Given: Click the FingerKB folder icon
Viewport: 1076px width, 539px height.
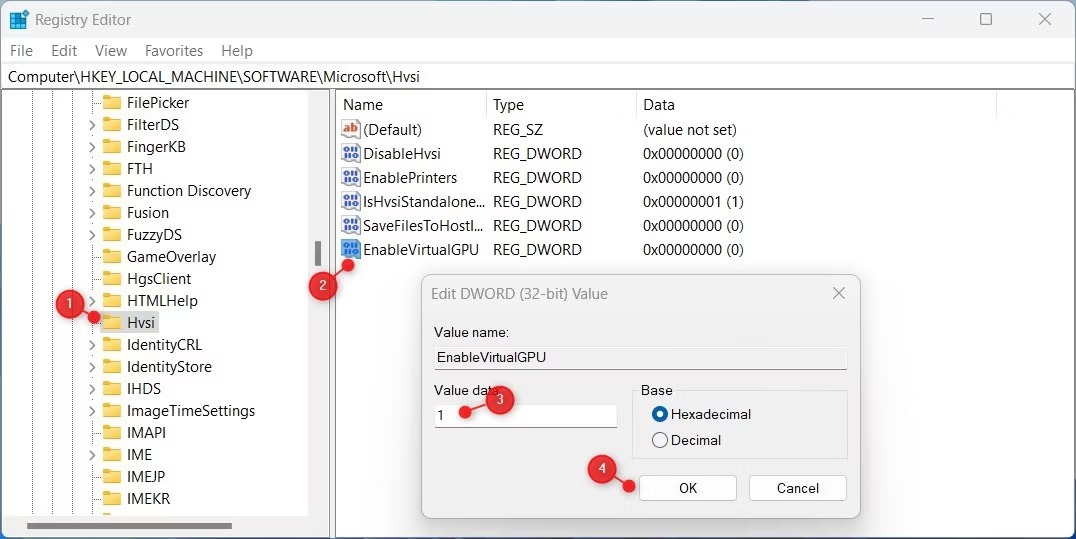Looking at the screenshot, I should pos(112,146).
